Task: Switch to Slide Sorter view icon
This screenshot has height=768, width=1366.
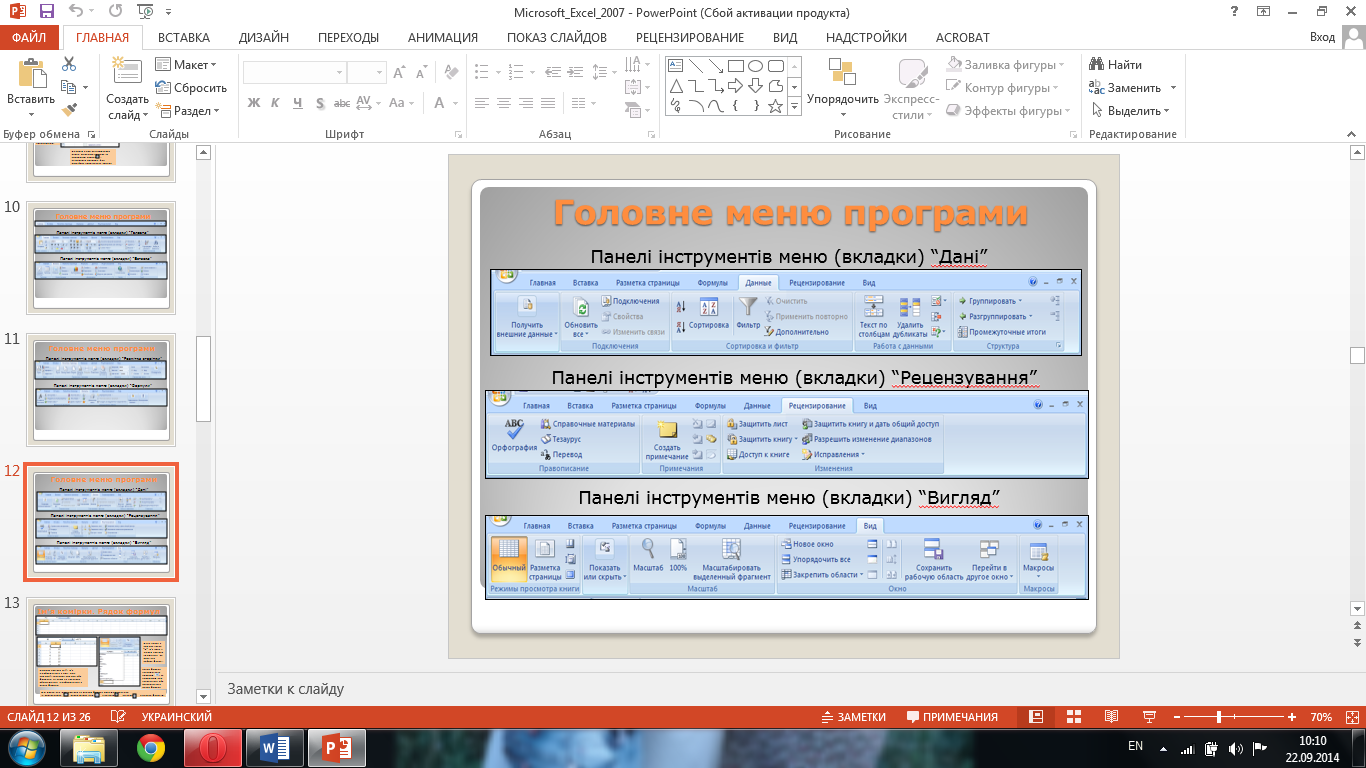Action: point(1074,717)
